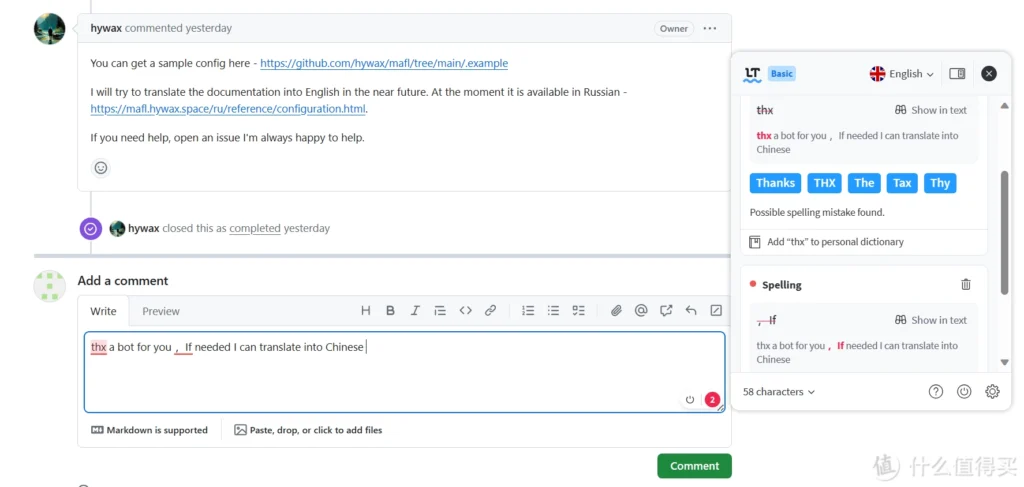1024x487 pixels.
Task: Toggle LanguageTool on/off in panel footer
Action: pos(964,392)
